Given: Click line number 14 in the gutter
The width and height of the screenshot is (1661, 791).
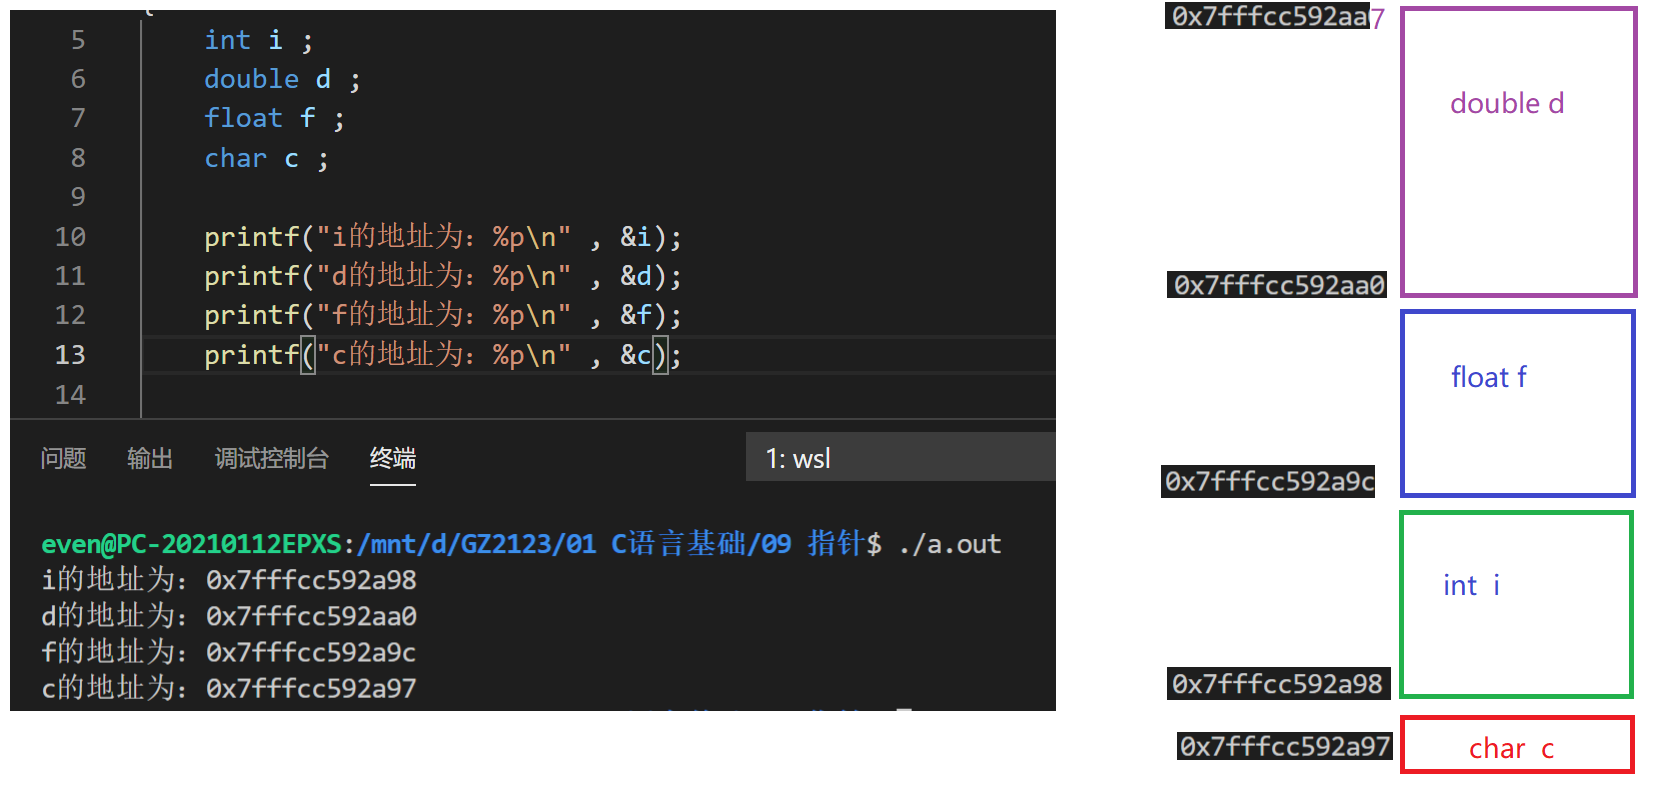Looking at the screenshot, I should tap(70, 395).
